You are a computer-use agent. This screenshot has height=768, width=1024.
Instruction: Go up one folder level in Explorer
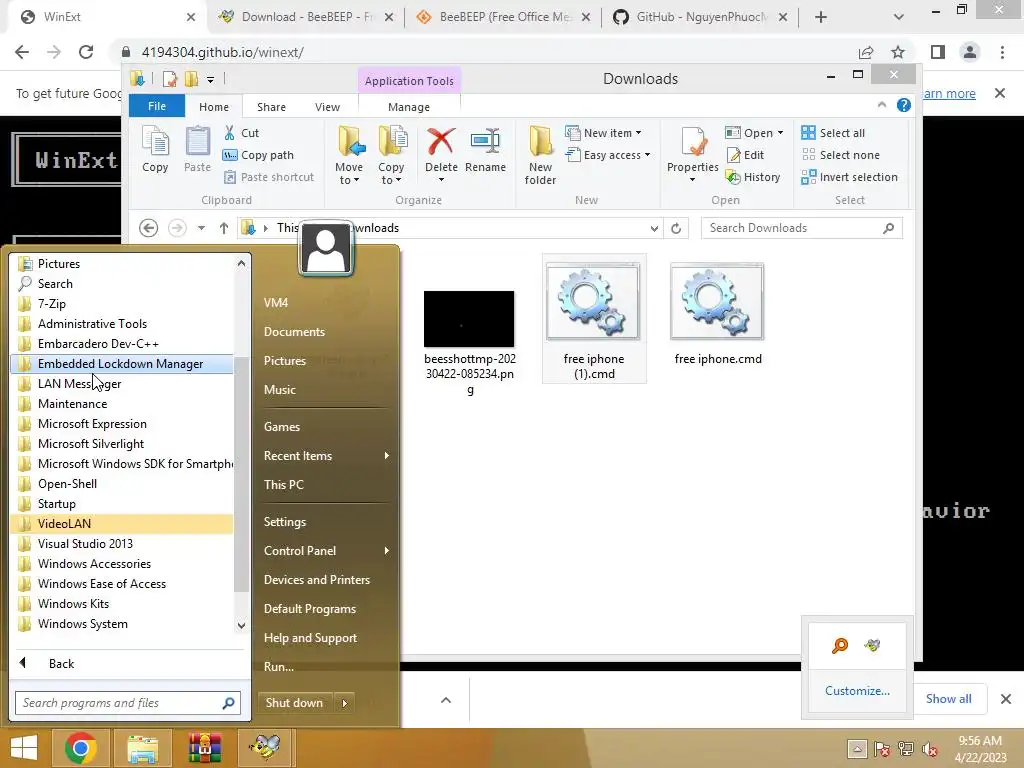click(224, 228)
